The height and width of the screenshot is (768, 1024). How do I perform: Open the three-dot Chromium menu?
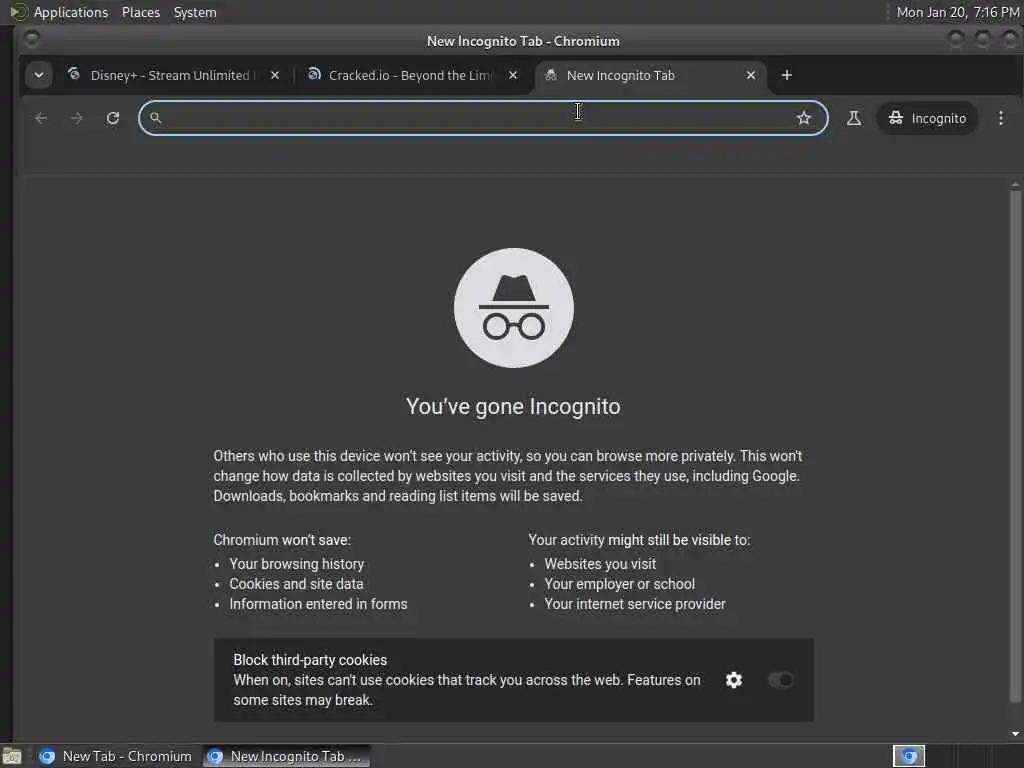point(1001,118)
